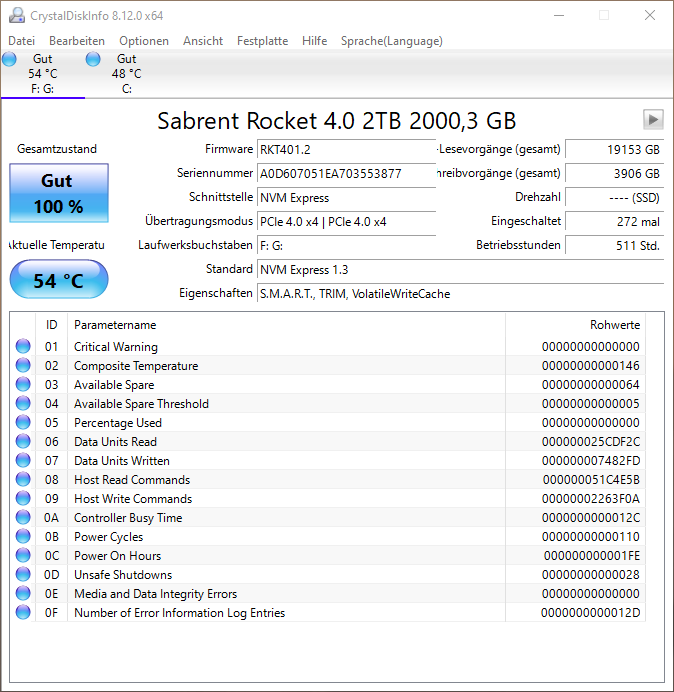Open the Bearbeiten menu

tap(77, 41)
